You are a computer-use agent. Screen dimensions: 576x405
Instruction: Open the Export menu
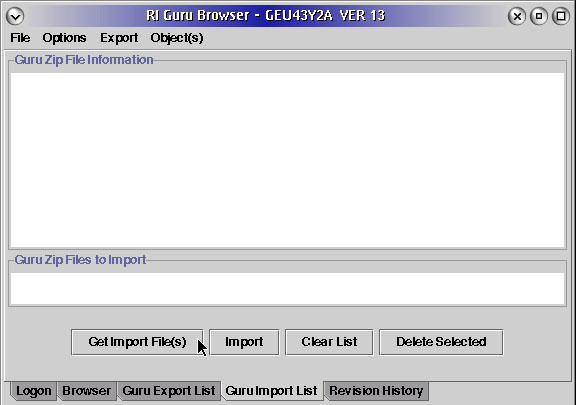[x=119, y=38]
